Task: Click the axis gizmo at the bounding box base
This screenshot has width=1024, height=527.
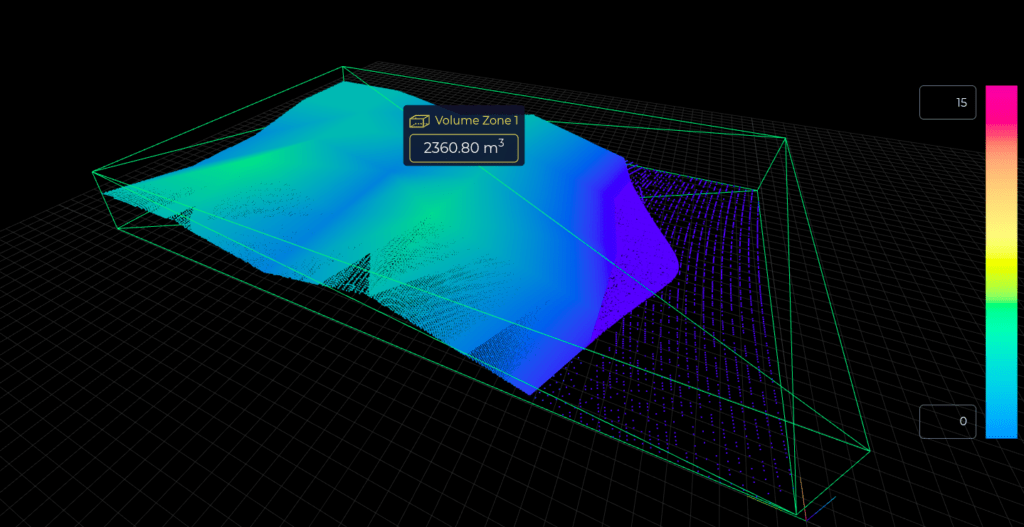Action: [x=804, y=503]
